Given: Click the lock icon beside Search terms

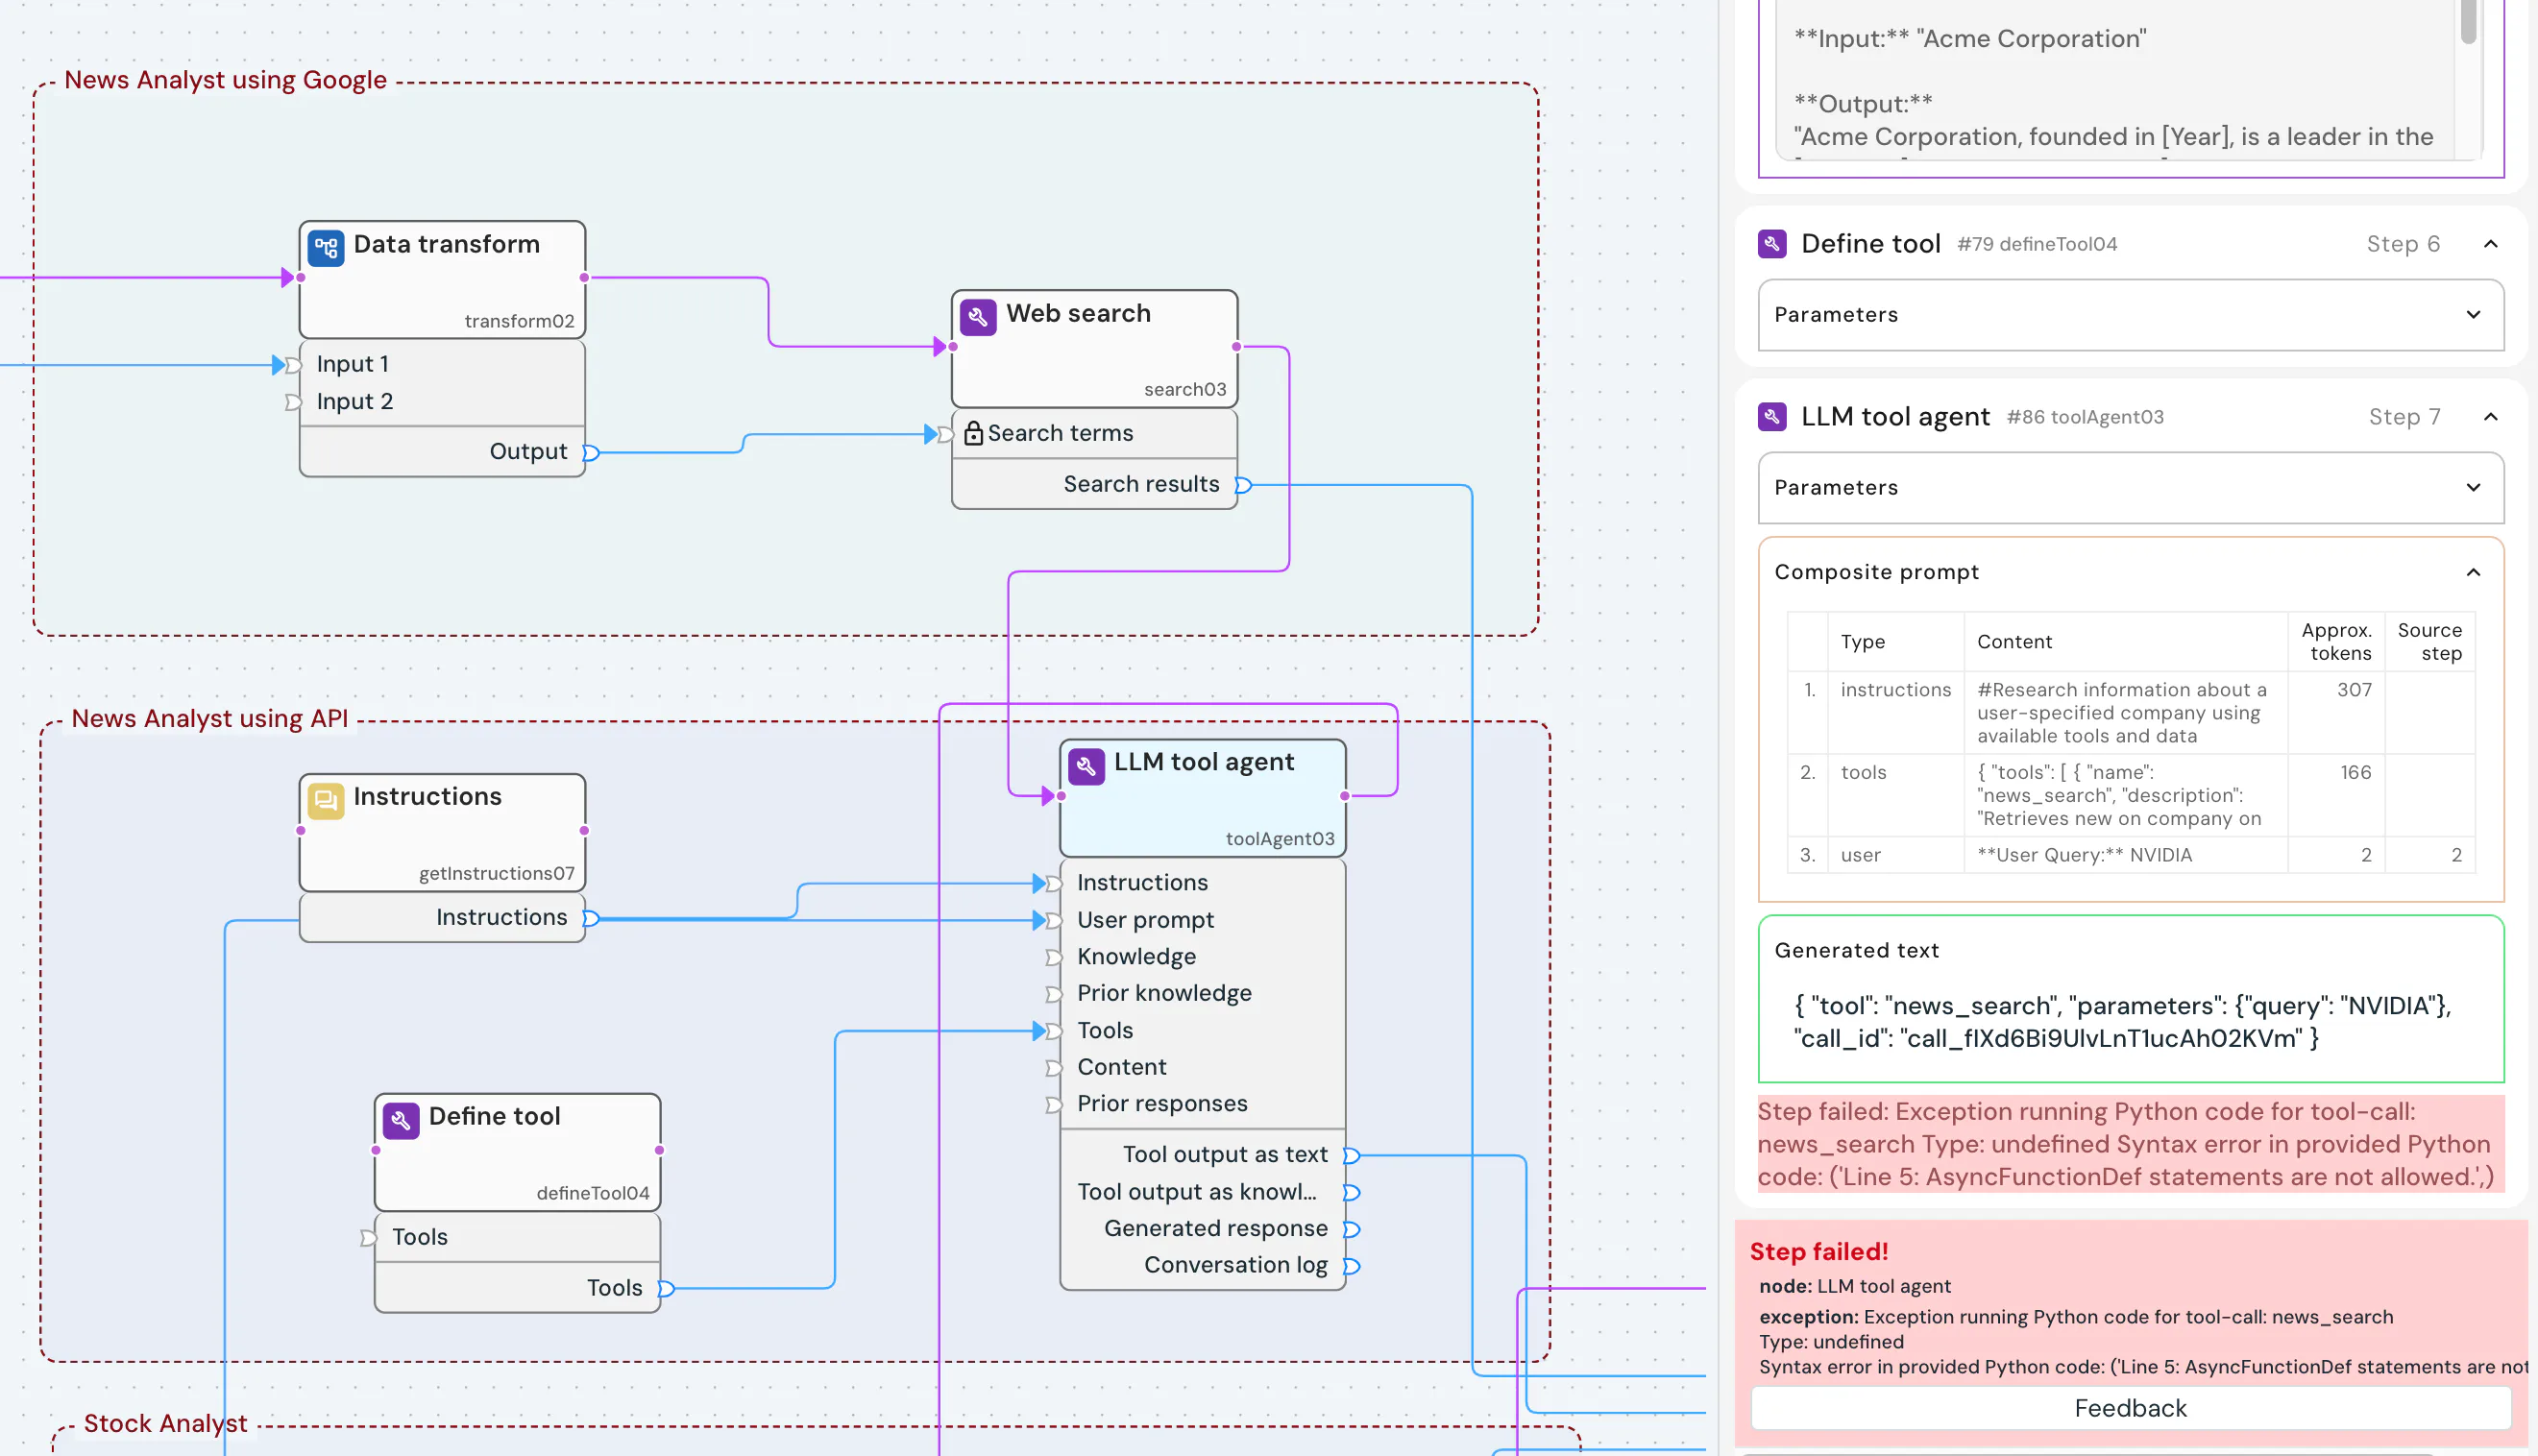Looking at the screenshot, I should pos(973,433).
